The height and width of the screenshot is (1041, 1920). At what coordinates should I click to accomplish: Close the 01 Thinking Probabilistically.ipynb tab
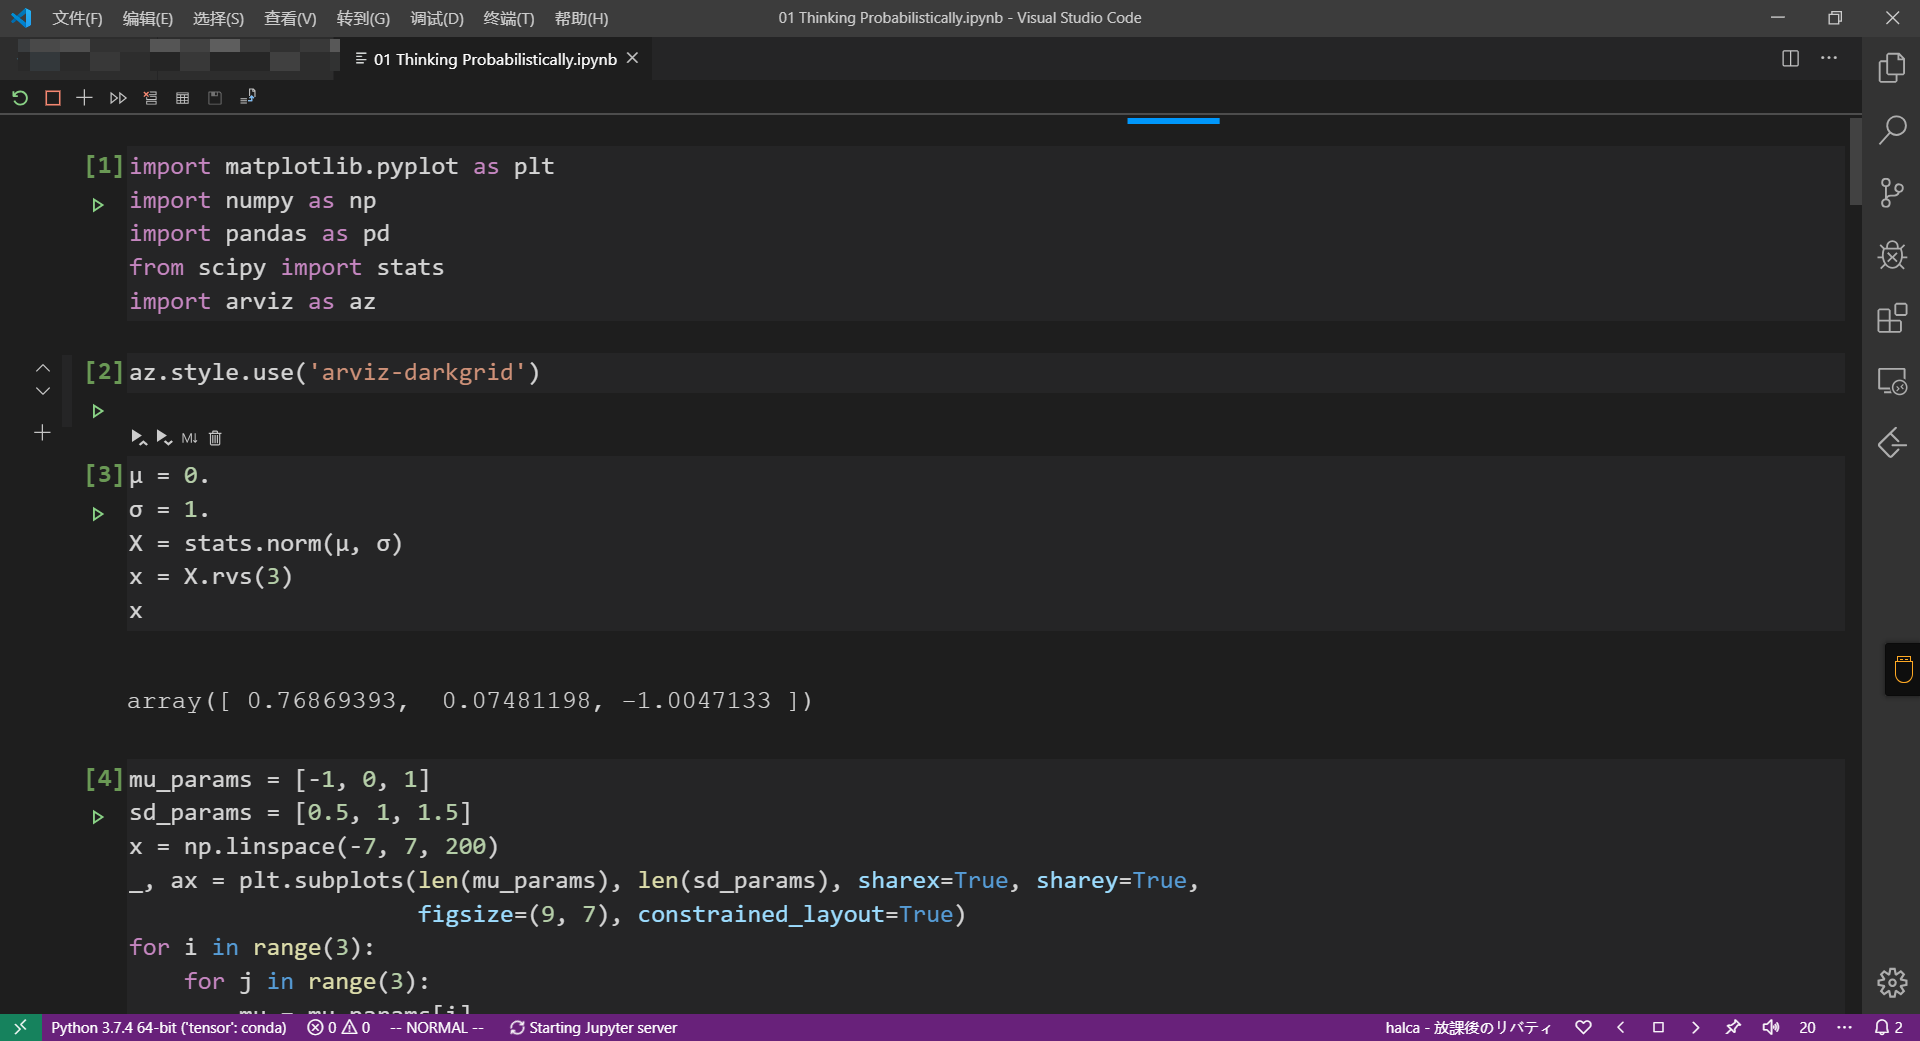pyautogui.click(x=632, y=59)
